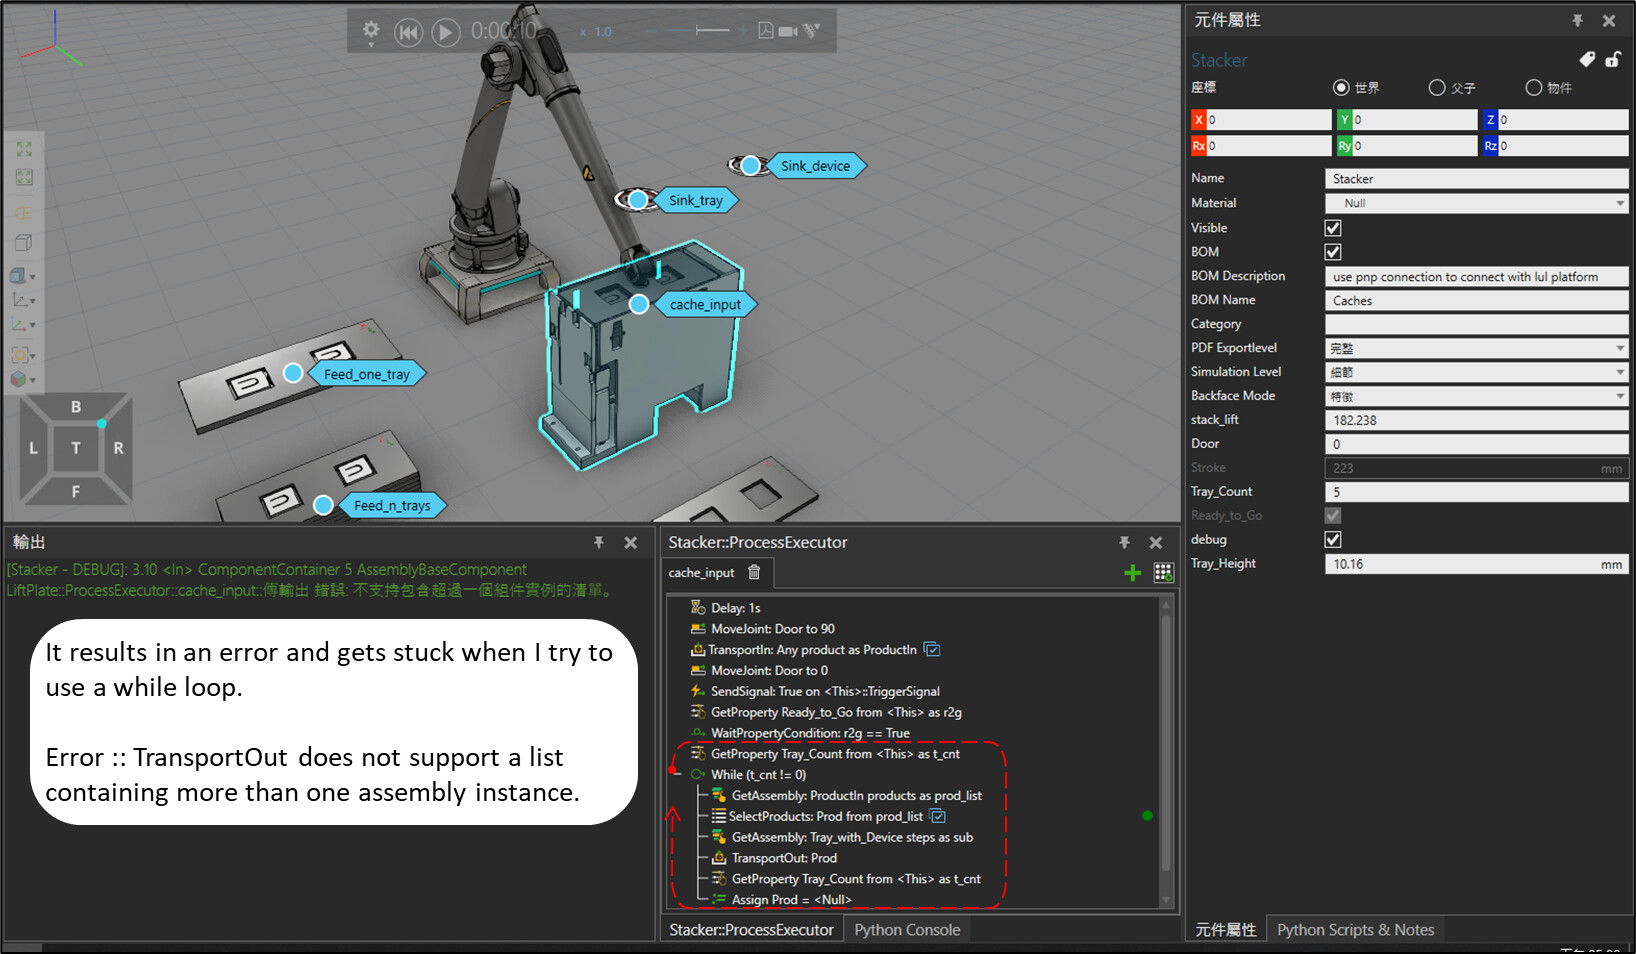Toggle the Visible checkbox
The width and height of the screenshot is (1636, 954).
[1333, 228]
